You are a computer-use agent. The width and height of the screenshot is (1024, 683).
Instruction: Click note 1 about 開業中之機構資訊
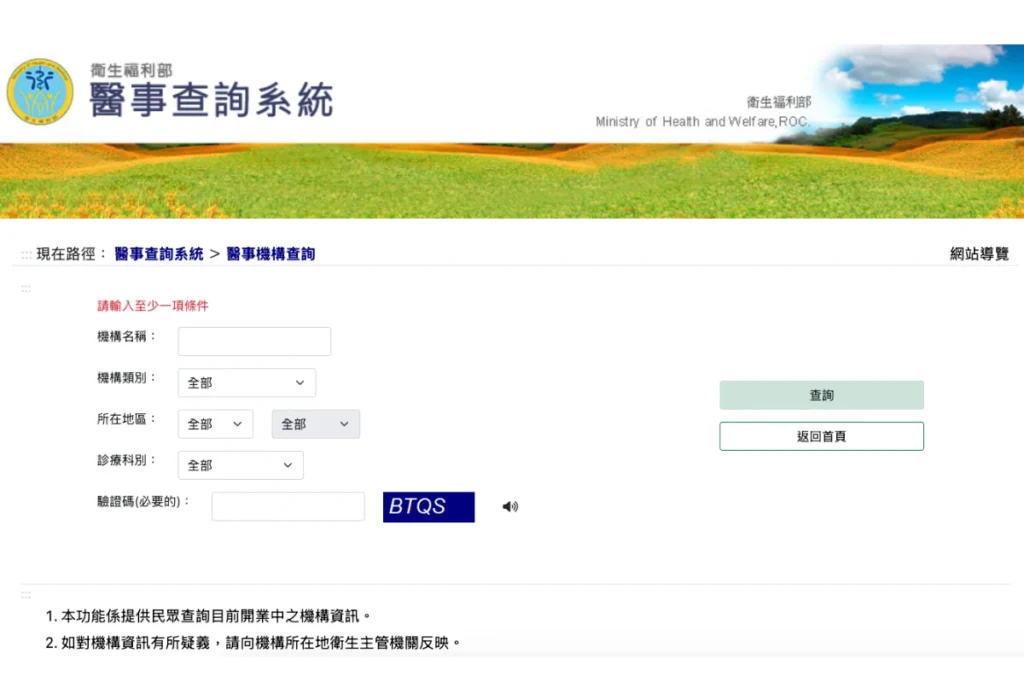(x=208, y=616)
